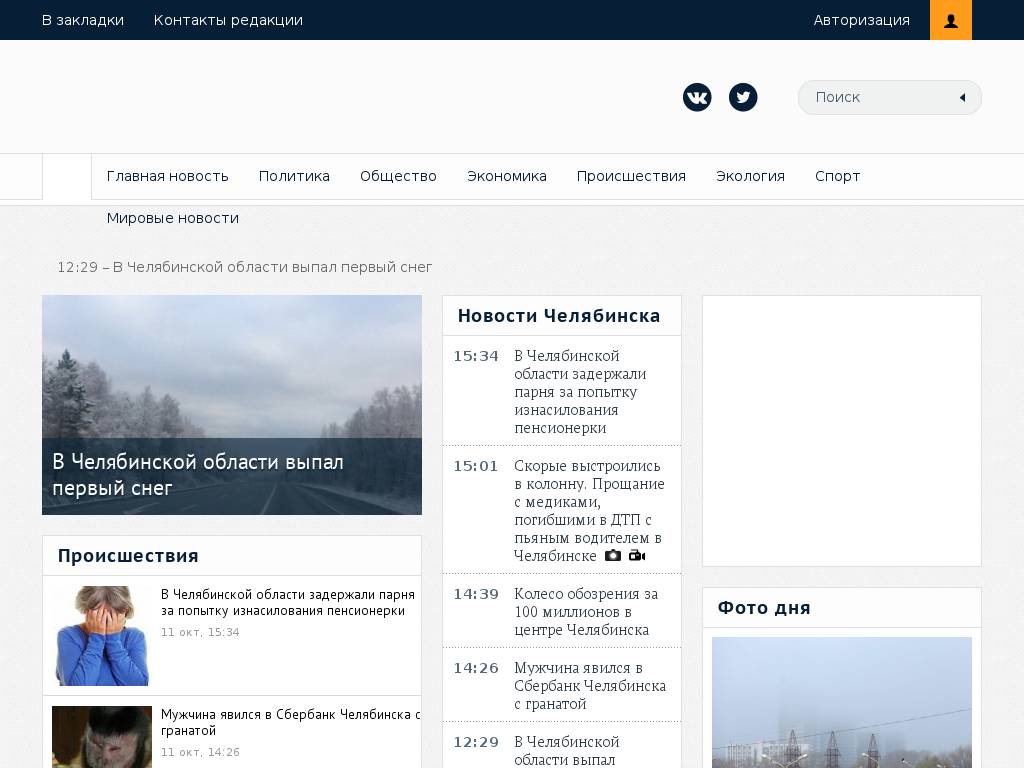Open the Политика section

tap(294, 176)
